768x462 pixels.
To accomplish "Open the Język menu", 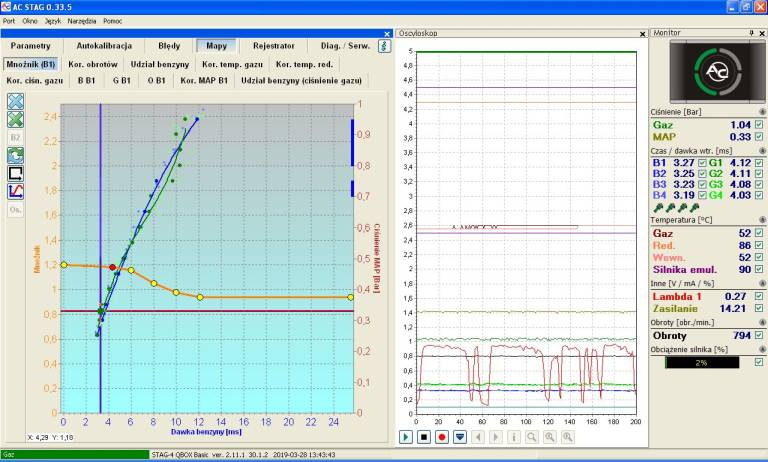I will [52, 21].
